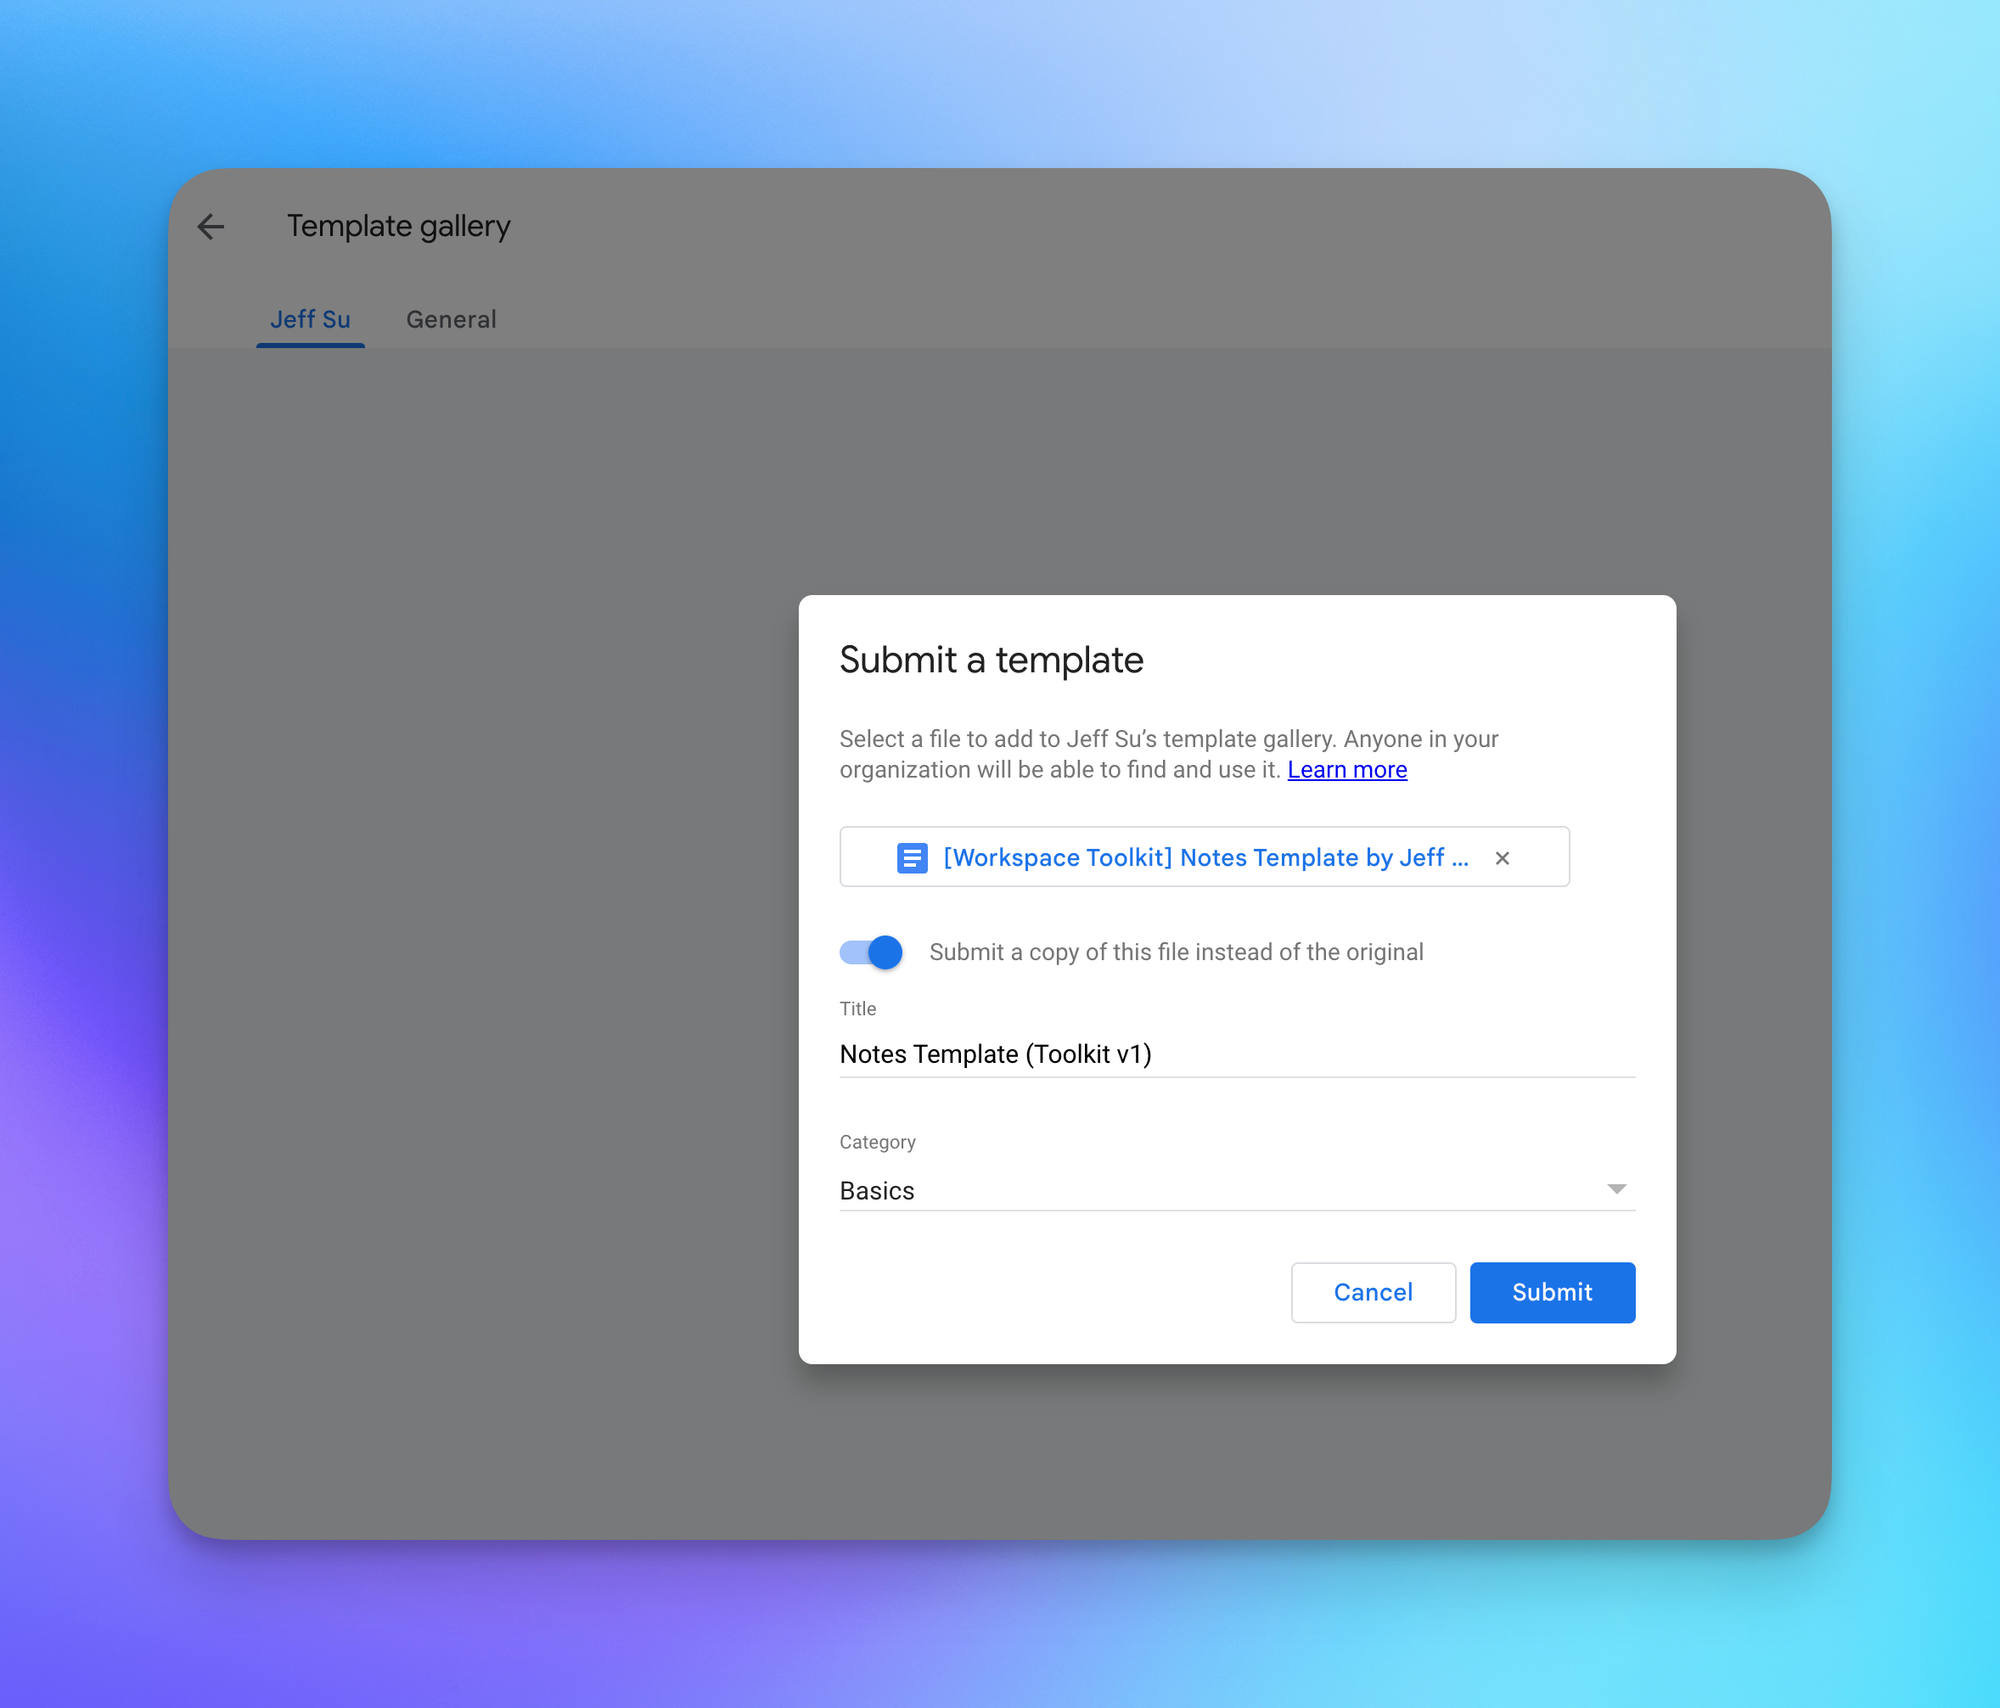Viewport: 2000px width, 1708px height.
Task: Click the 'Title' field label
Action: tap(857, 1009)
